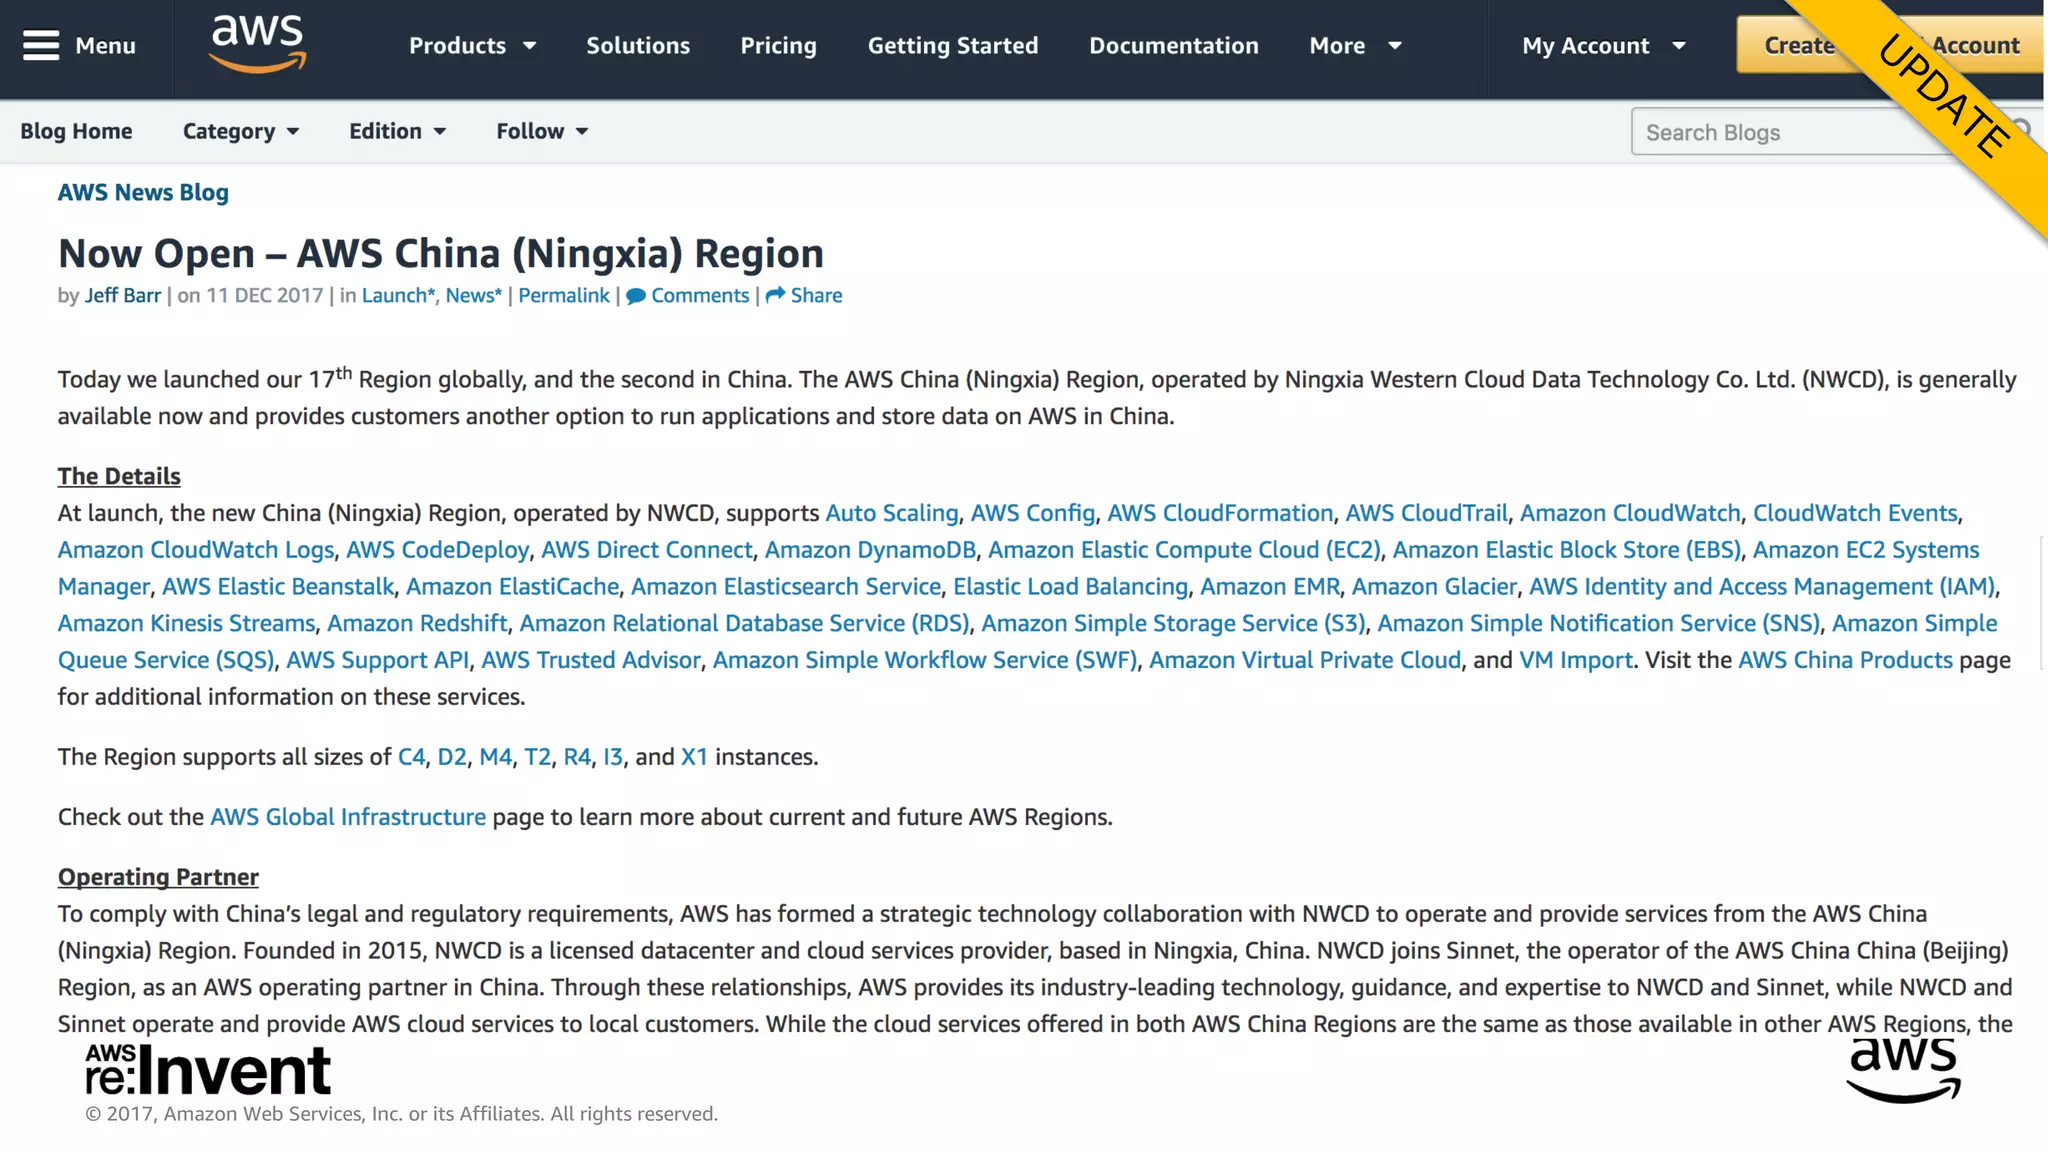Open the Amazon DynamoDB link
The height and width of the screenshot is (1152, 2048).
(x=869, y=550)
